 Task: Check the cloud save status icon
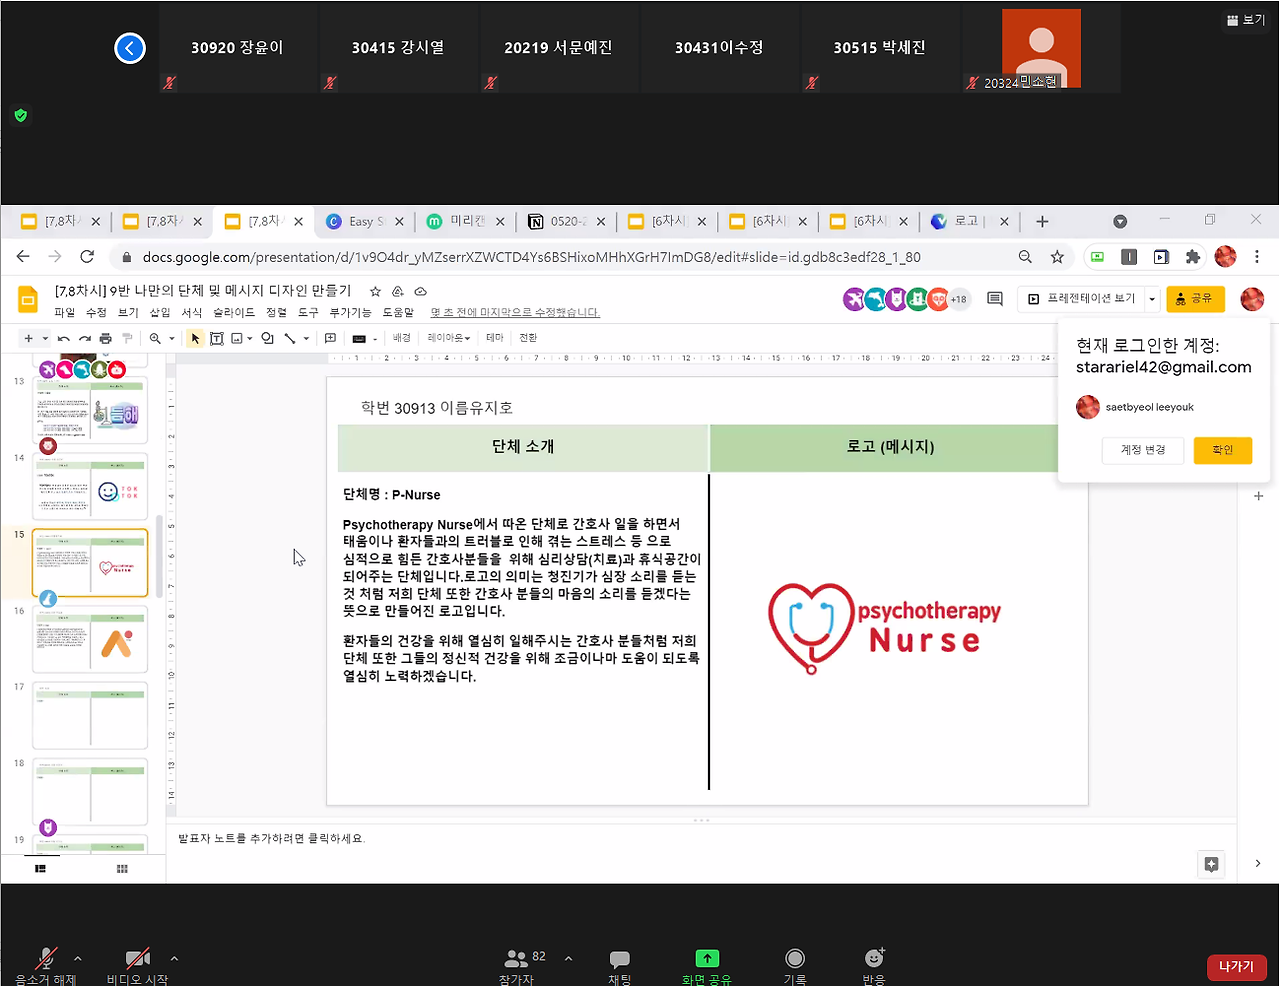pos(421,291)
